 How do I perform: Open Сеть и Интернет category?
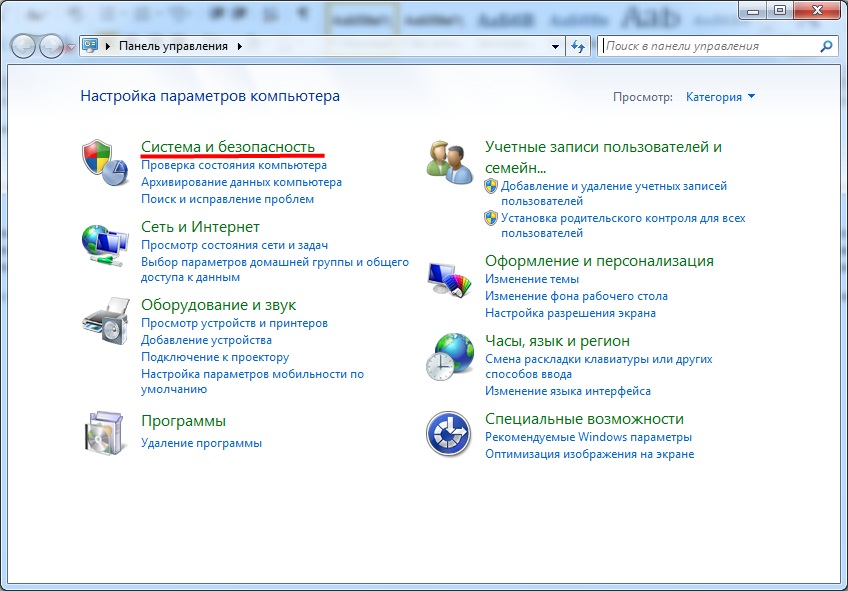point(200,227)
